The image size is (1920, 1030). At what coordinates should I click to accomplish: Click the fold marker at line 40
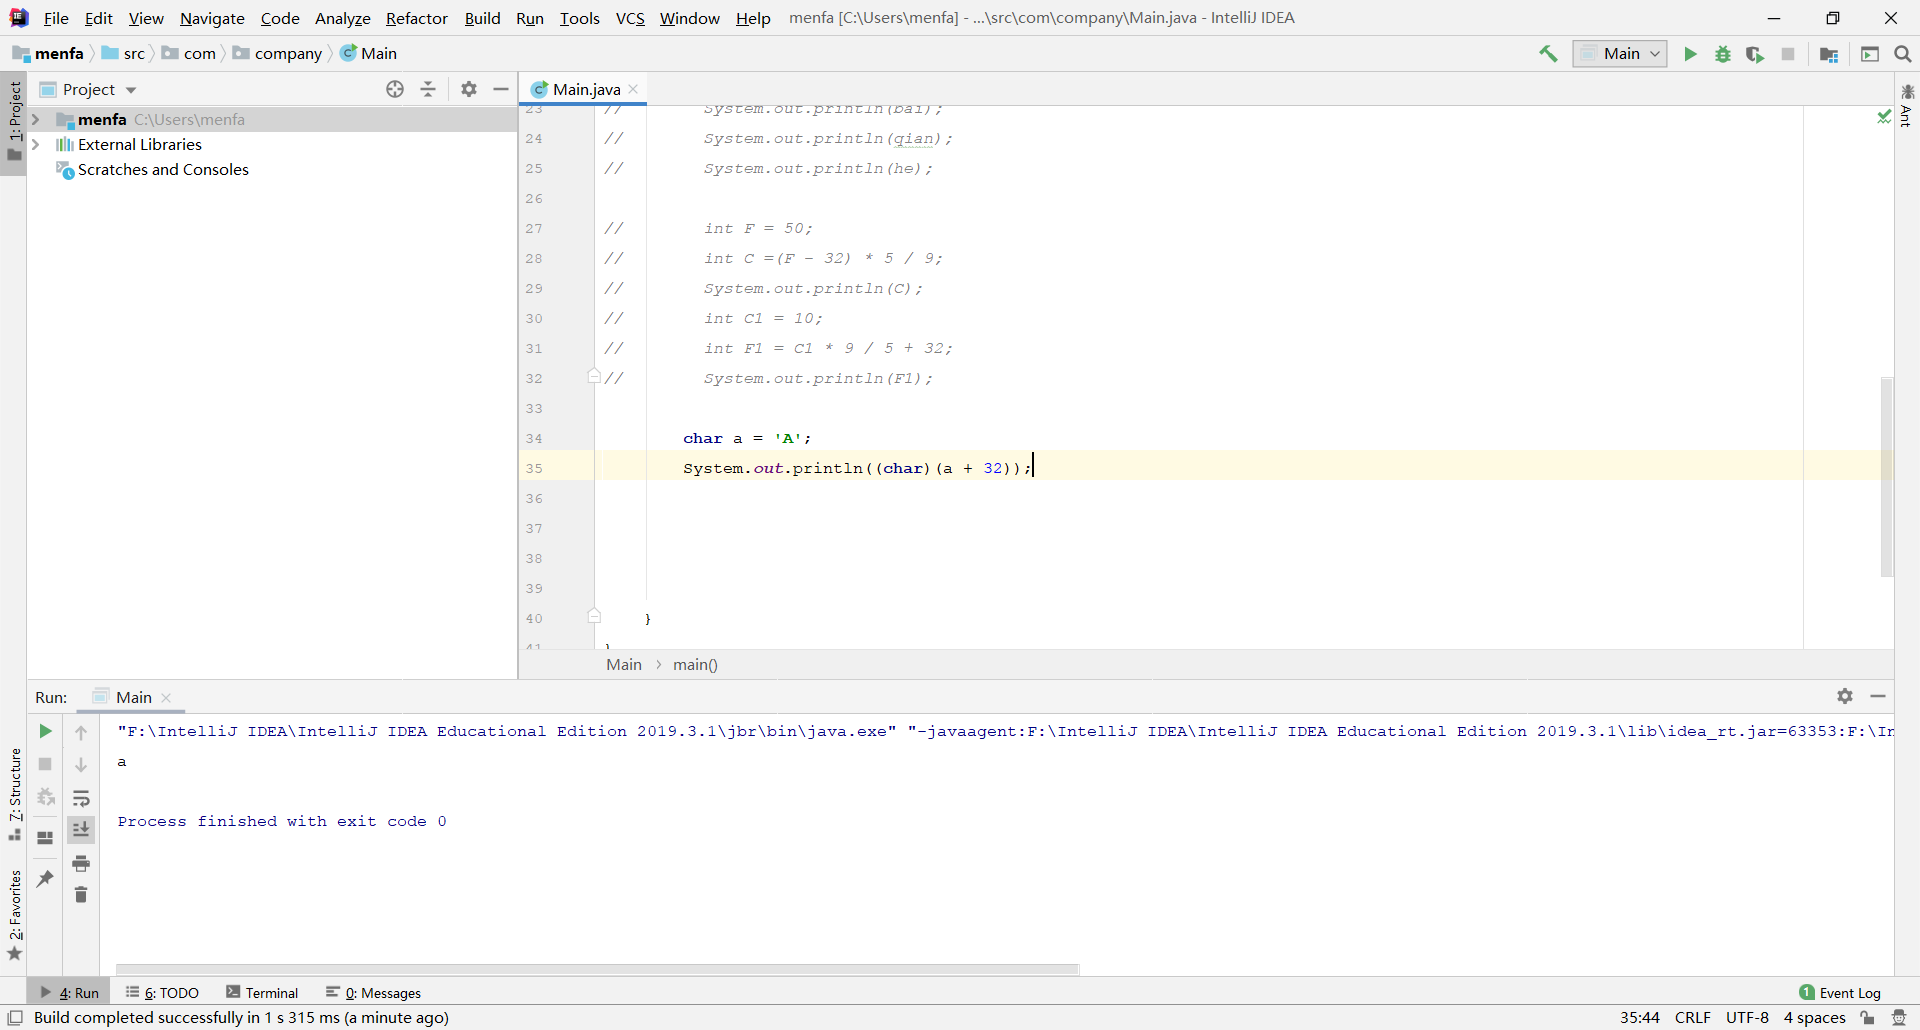(x=594, y=617)
